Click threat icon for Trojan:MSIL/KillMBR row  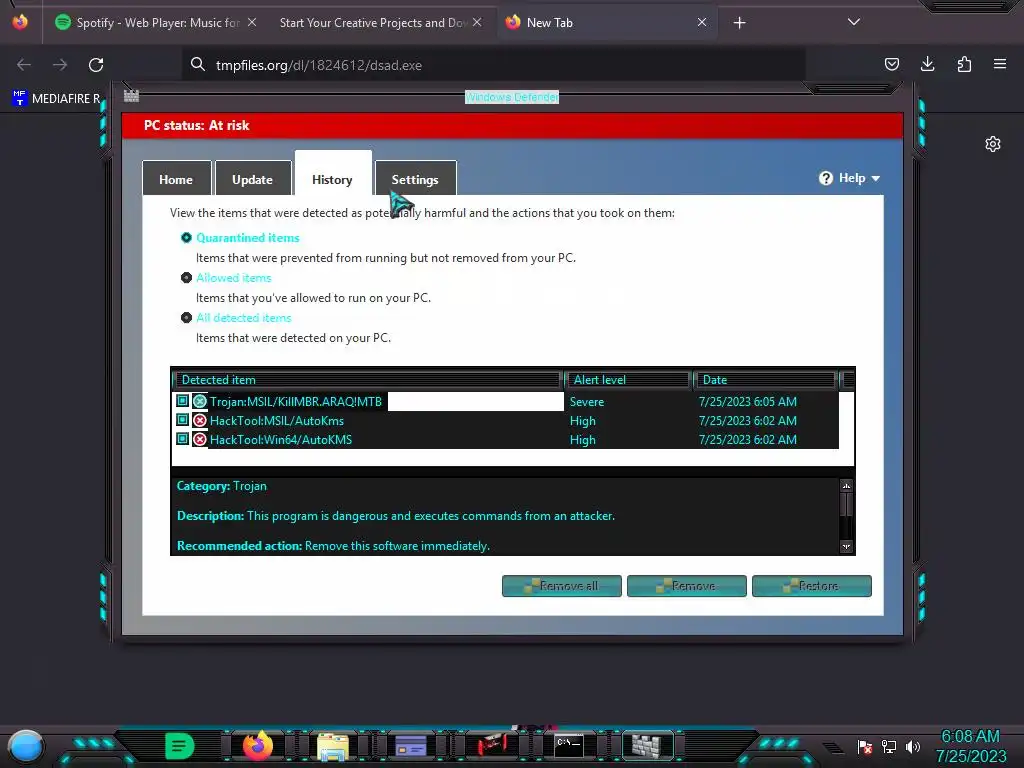200,401
